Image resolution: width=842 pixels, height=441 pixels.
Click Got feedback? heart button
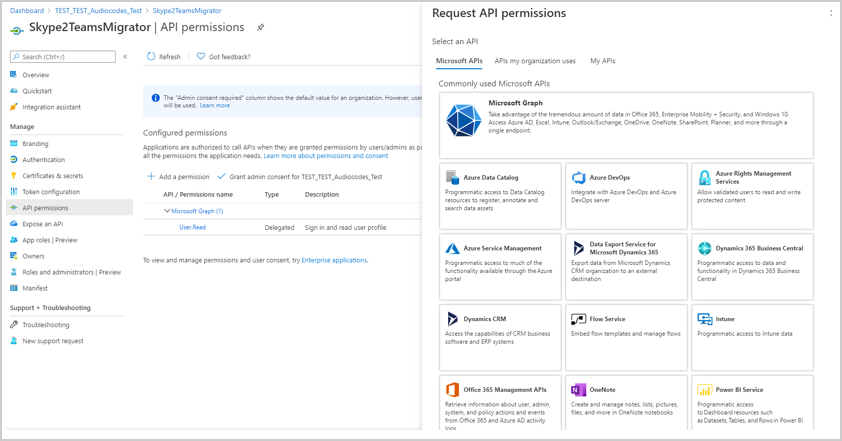pos(223,56)
